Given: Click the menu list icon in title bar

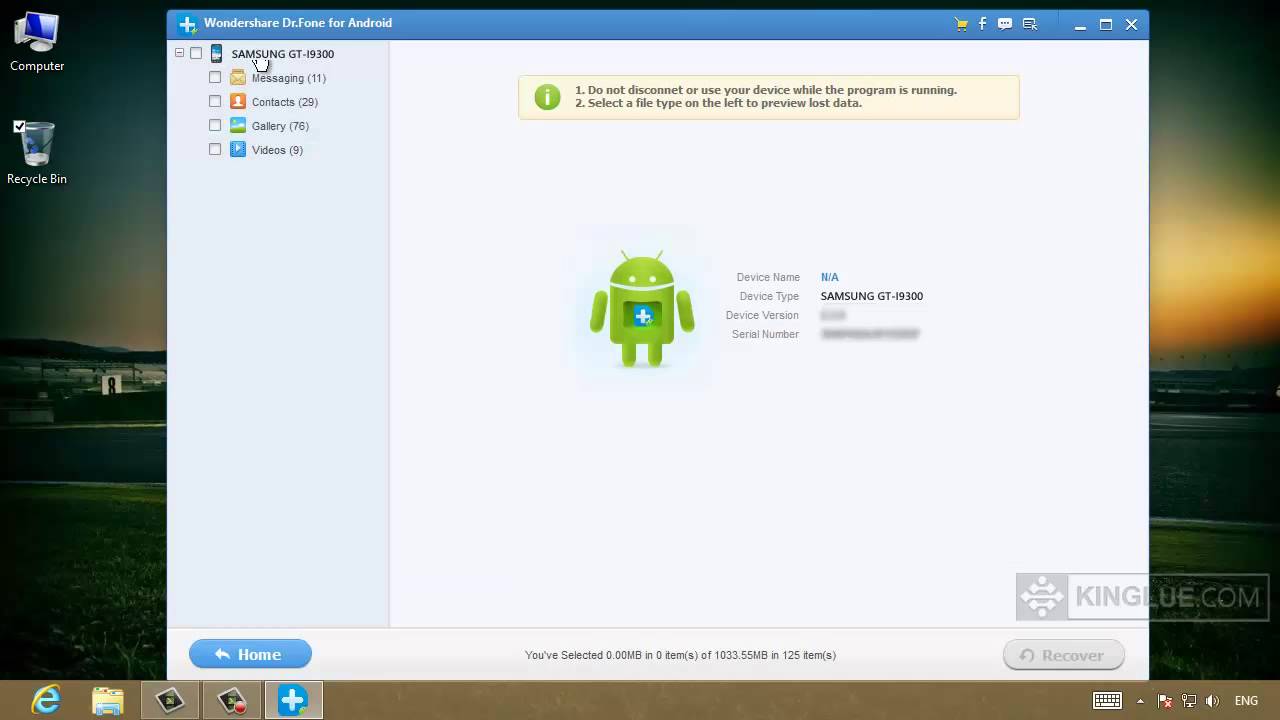Looking at the screenshot, I should point(1030,24).
